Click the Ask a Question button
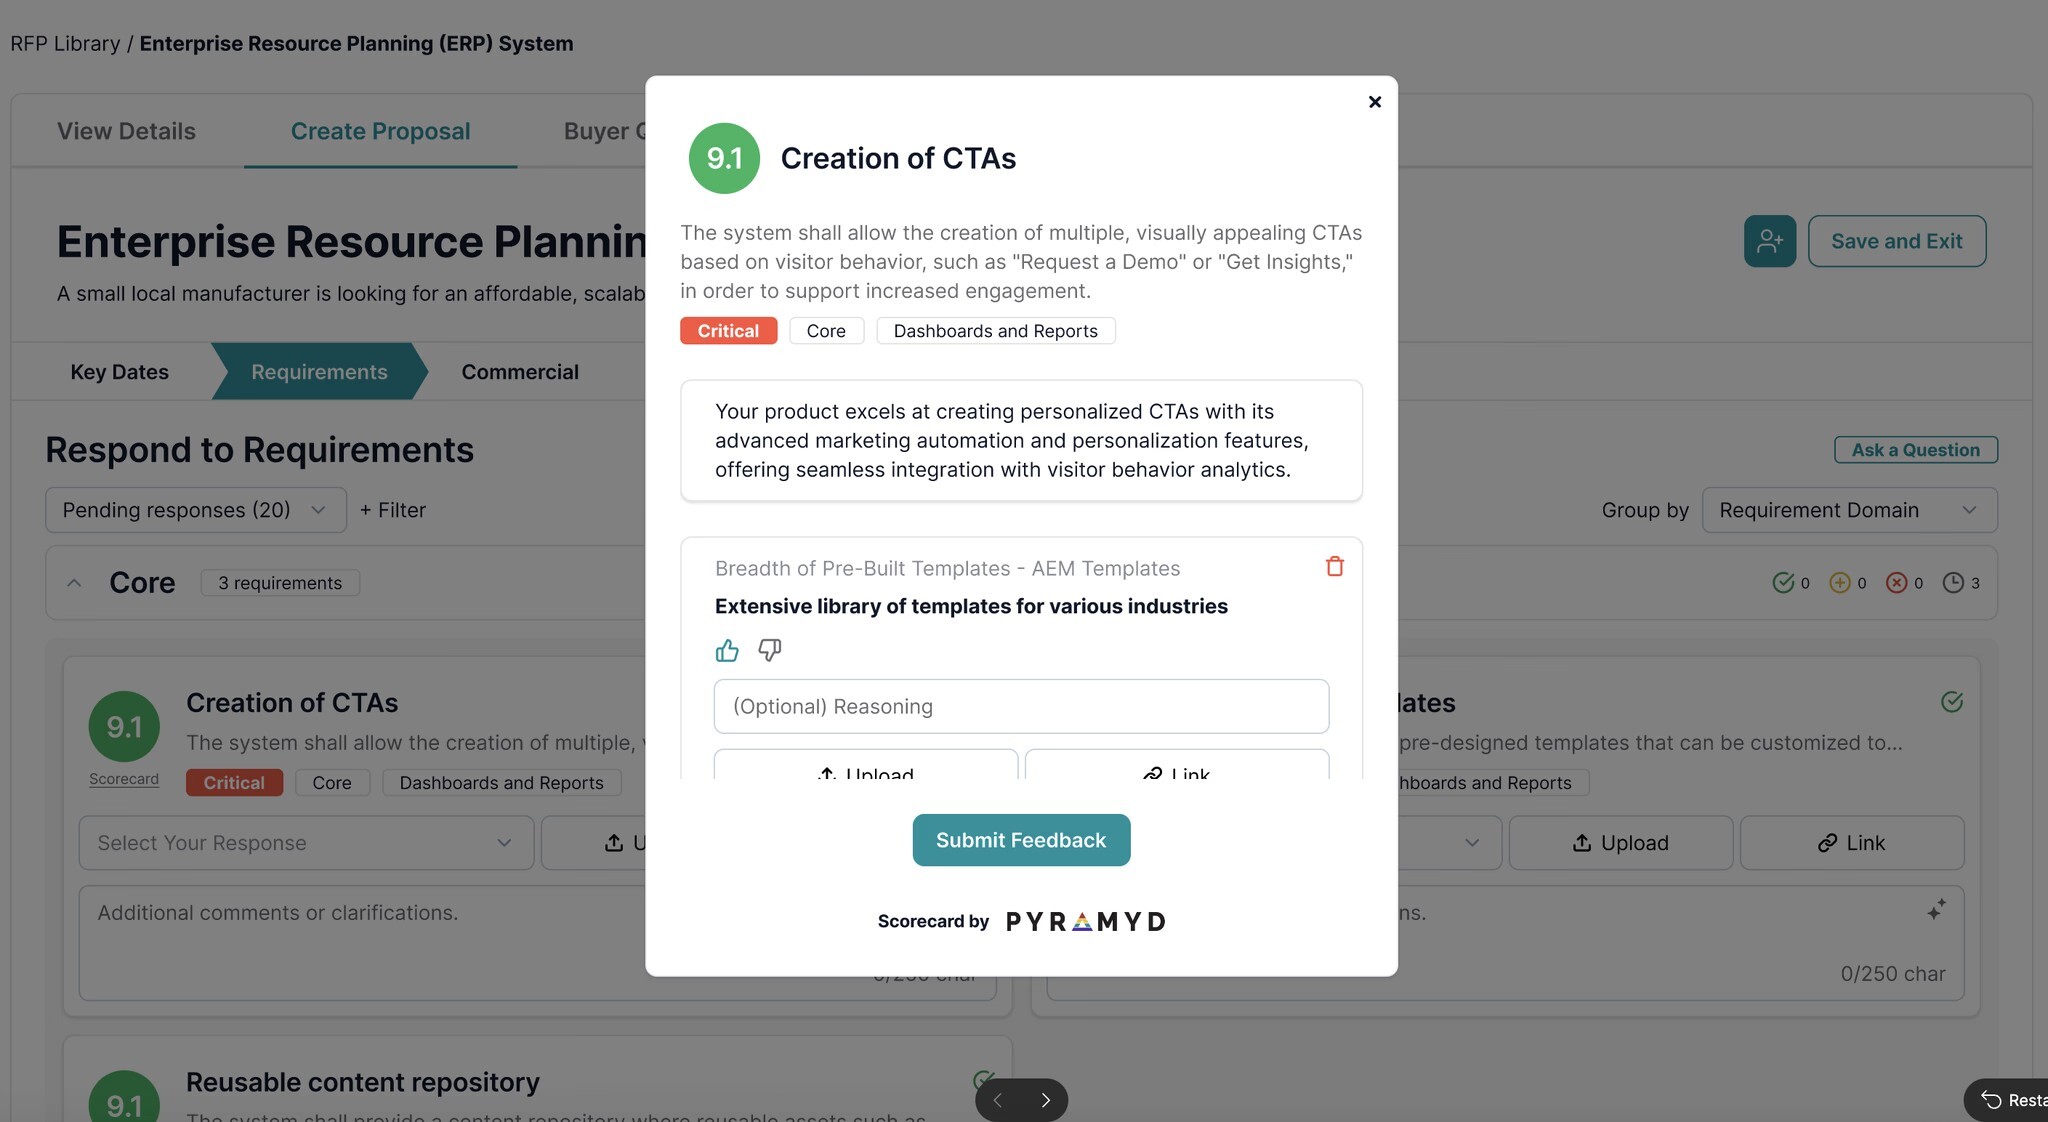The width and height of the screenshot is (2048, 1122). point(1915,450)
